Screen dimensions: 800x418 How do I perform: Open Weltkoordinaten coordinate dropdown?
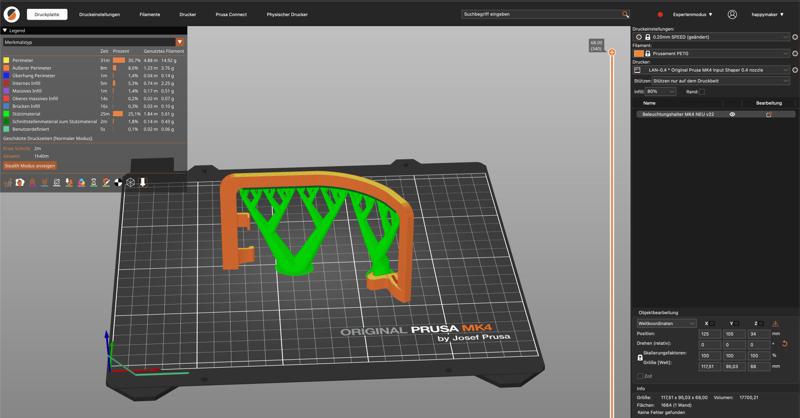tap(666, 324)
